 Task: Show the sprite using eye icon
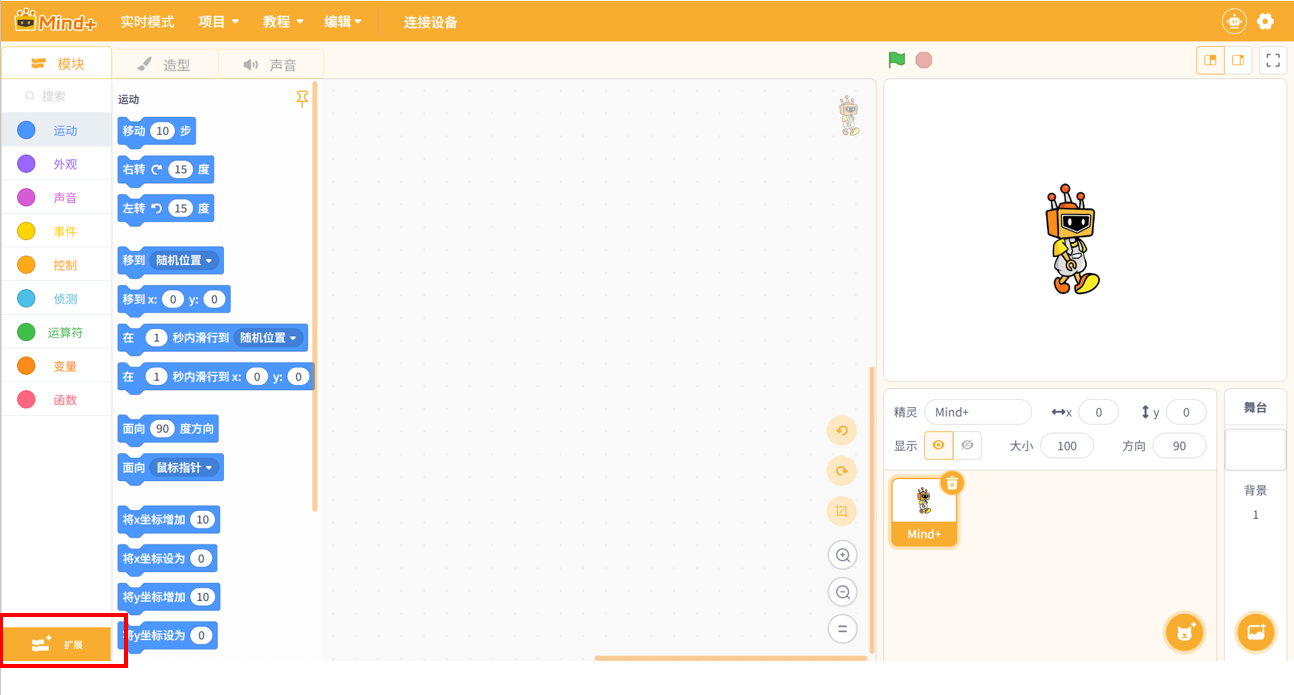(x=938, y=445)
